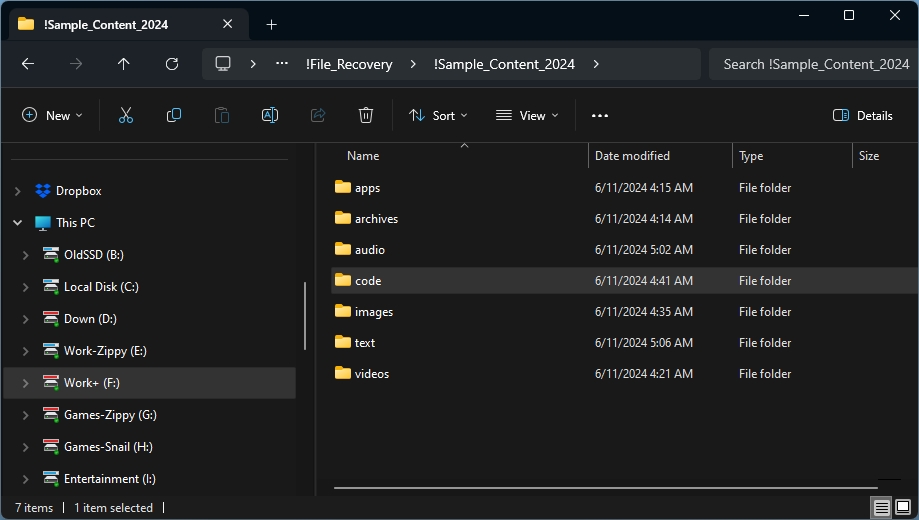
Task: Show hidden path ellipsis in address bar
Action: [282, 64]
